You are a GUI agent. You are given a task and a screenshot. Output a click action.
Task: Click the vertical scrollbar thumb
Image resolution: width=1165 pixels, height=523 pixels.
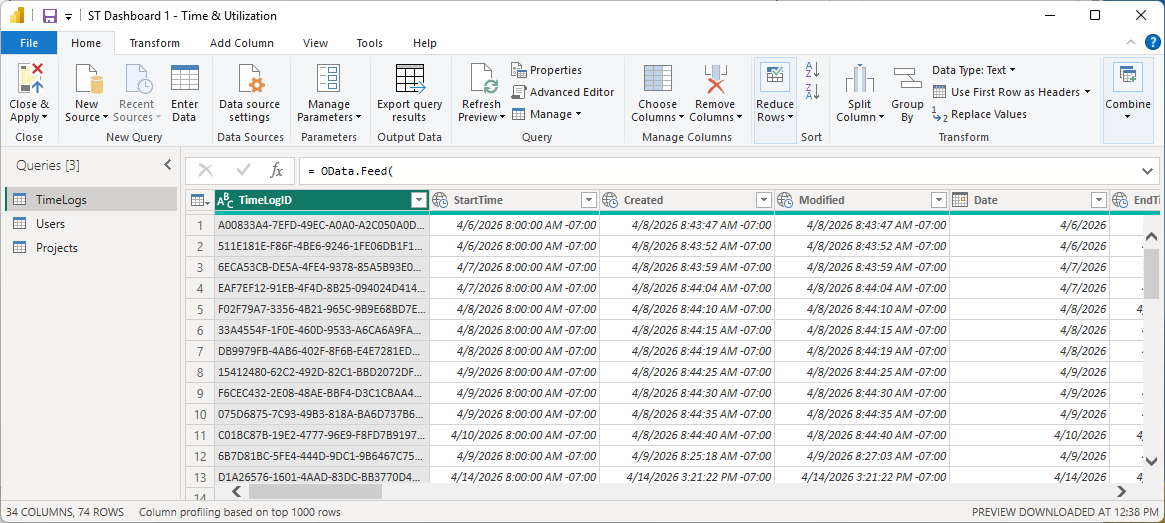coord(1151,273)
